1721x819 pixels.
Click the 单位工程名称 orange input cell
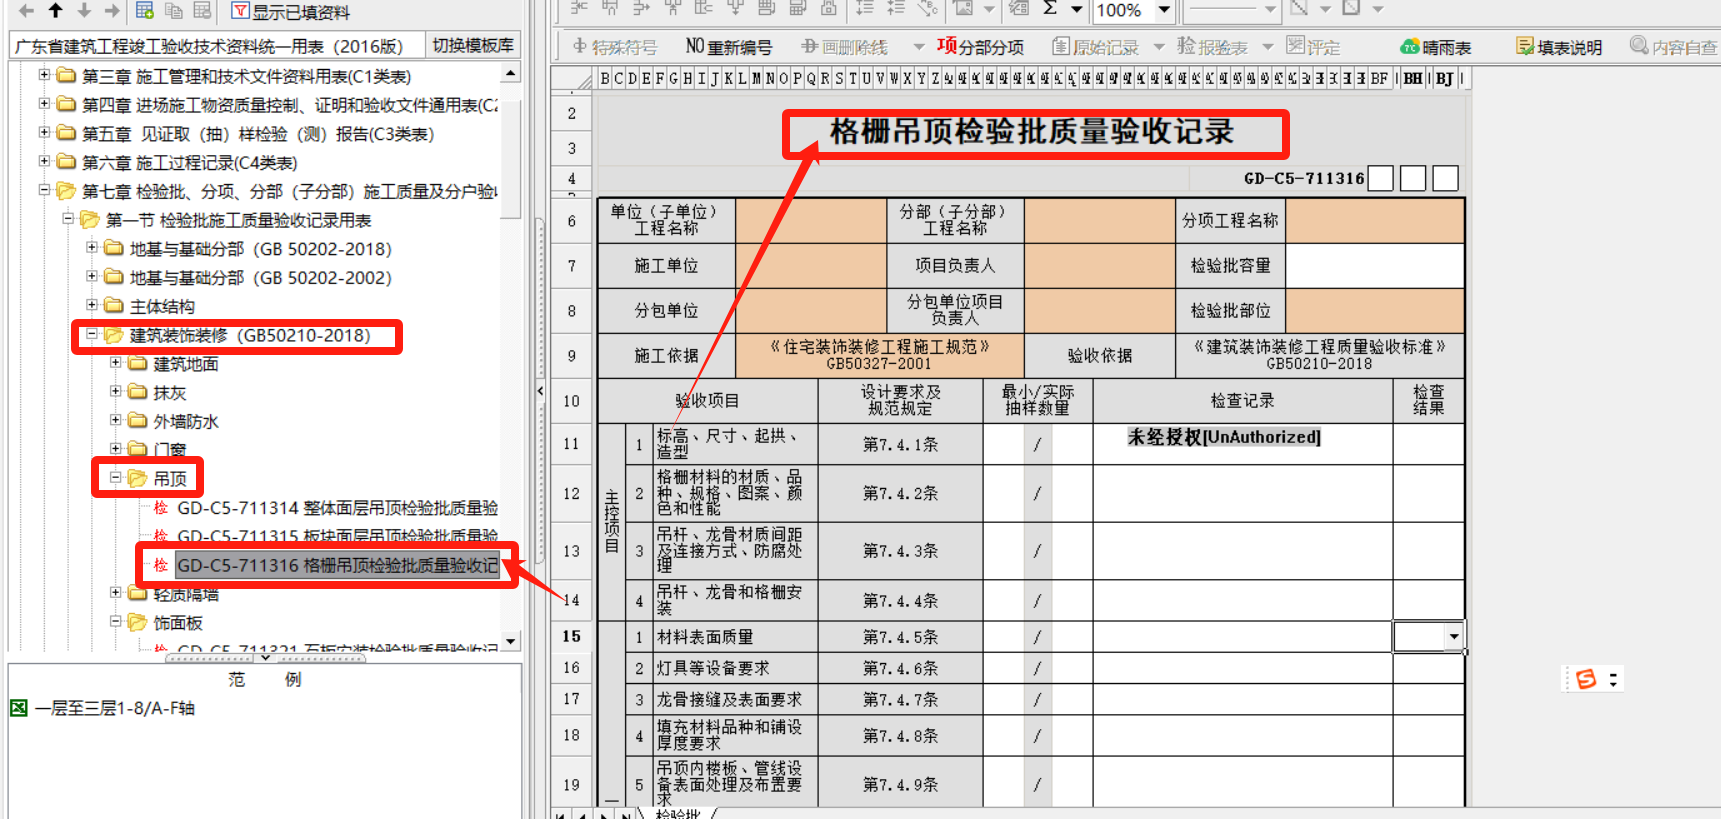[811, 221]
